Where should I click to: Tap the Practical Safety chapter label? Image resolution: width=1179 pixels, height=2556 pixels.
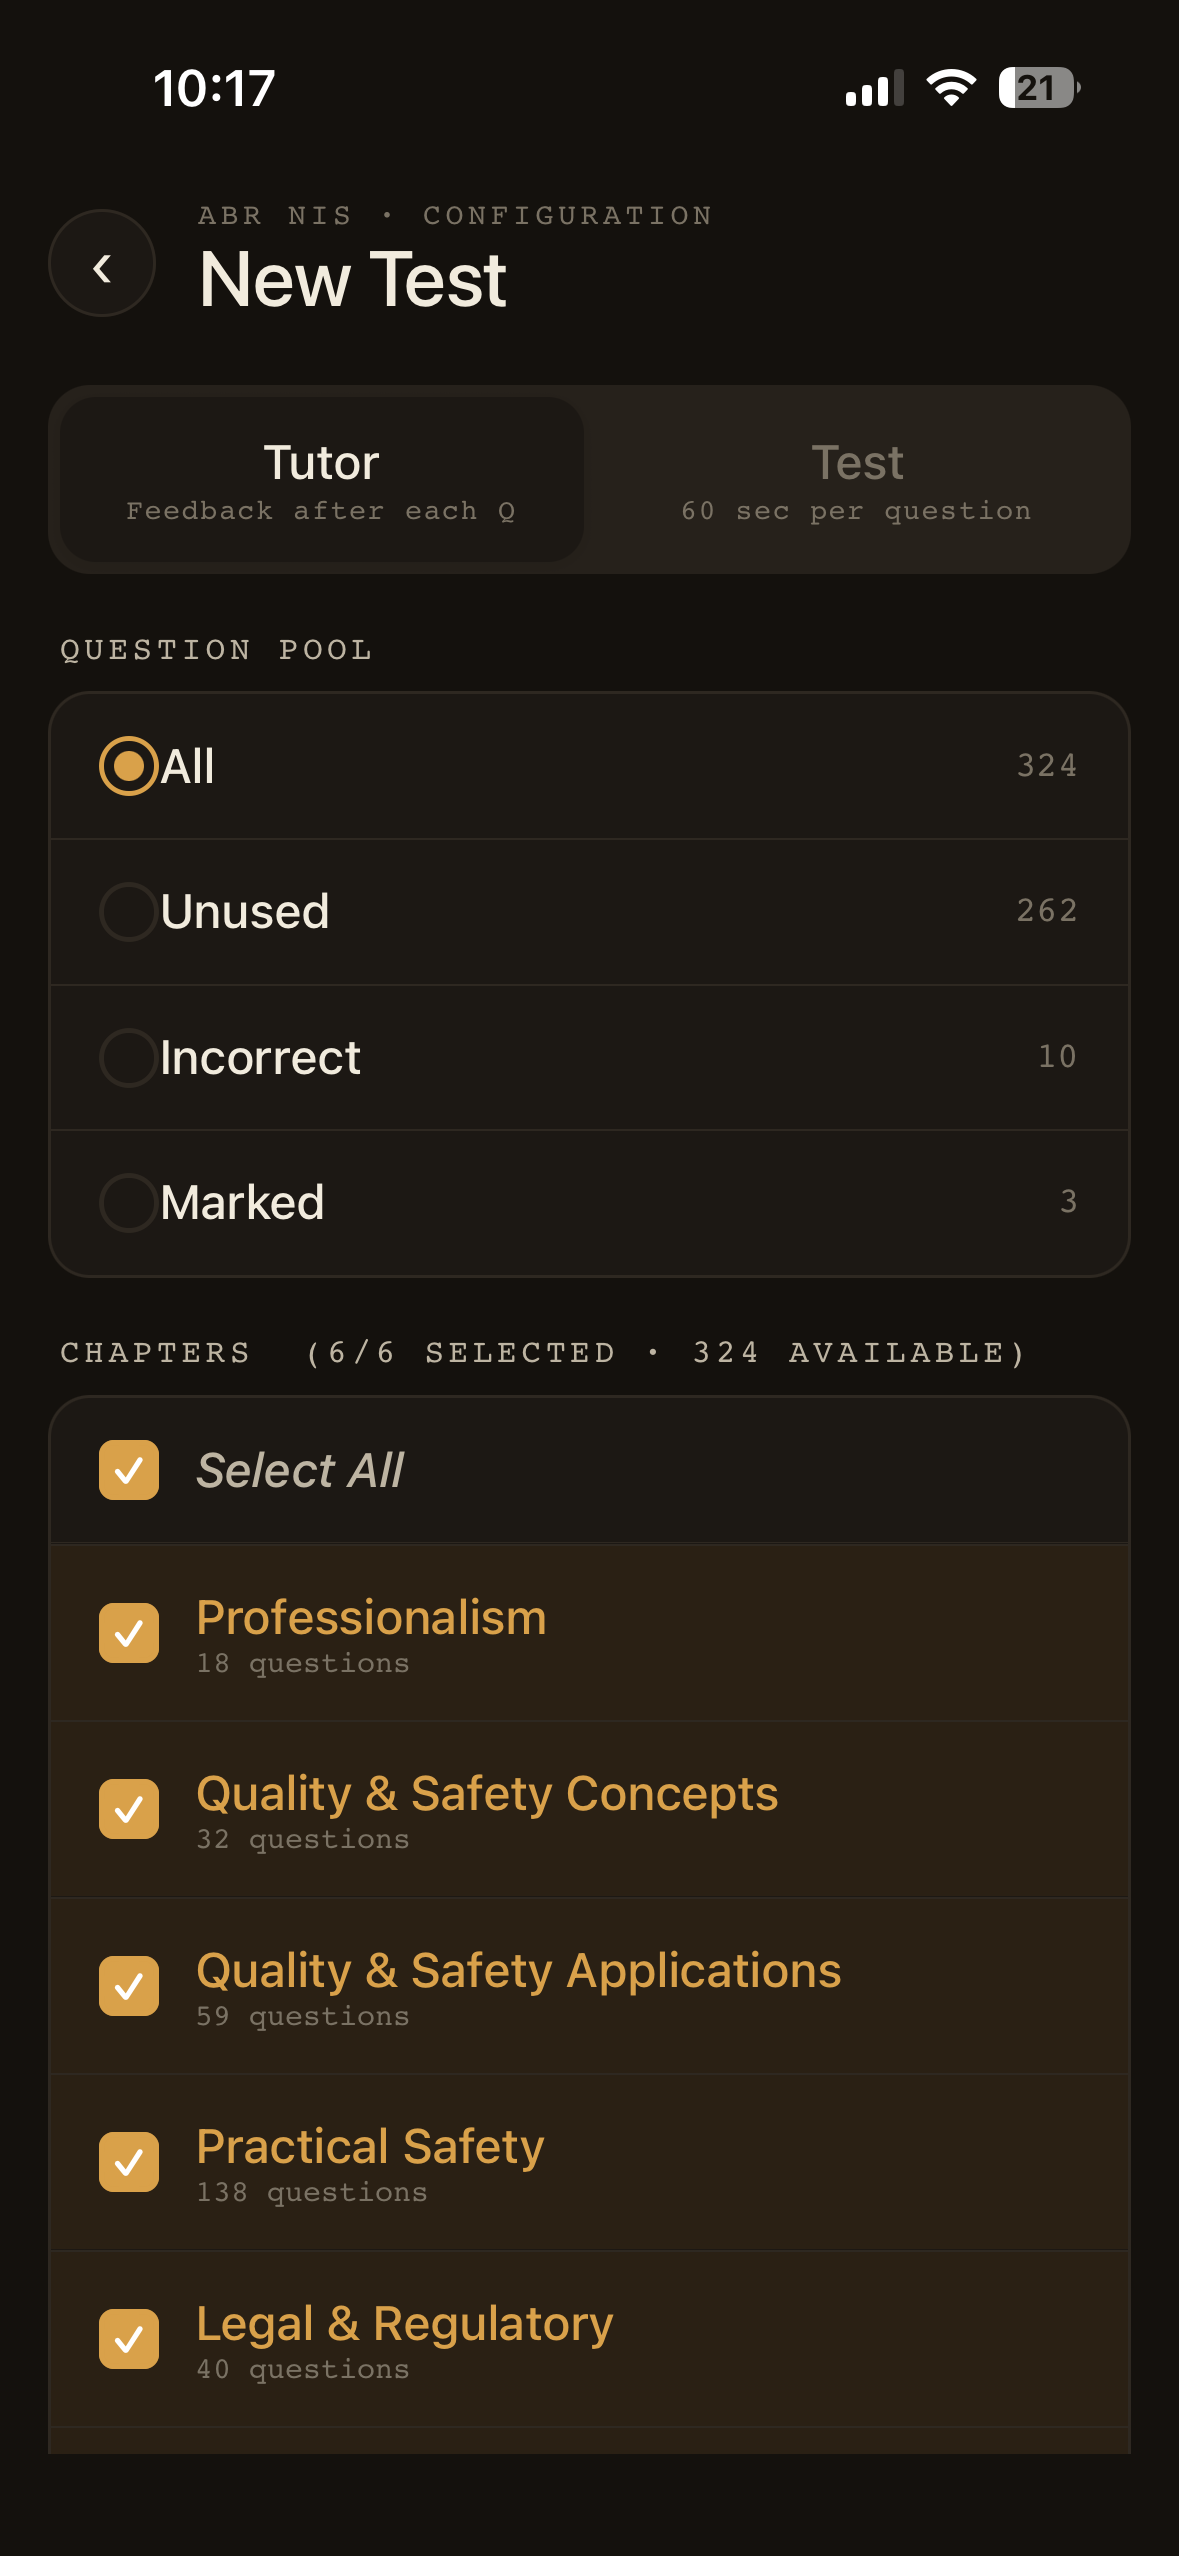pyautogui.click(x=370, y=2146)
